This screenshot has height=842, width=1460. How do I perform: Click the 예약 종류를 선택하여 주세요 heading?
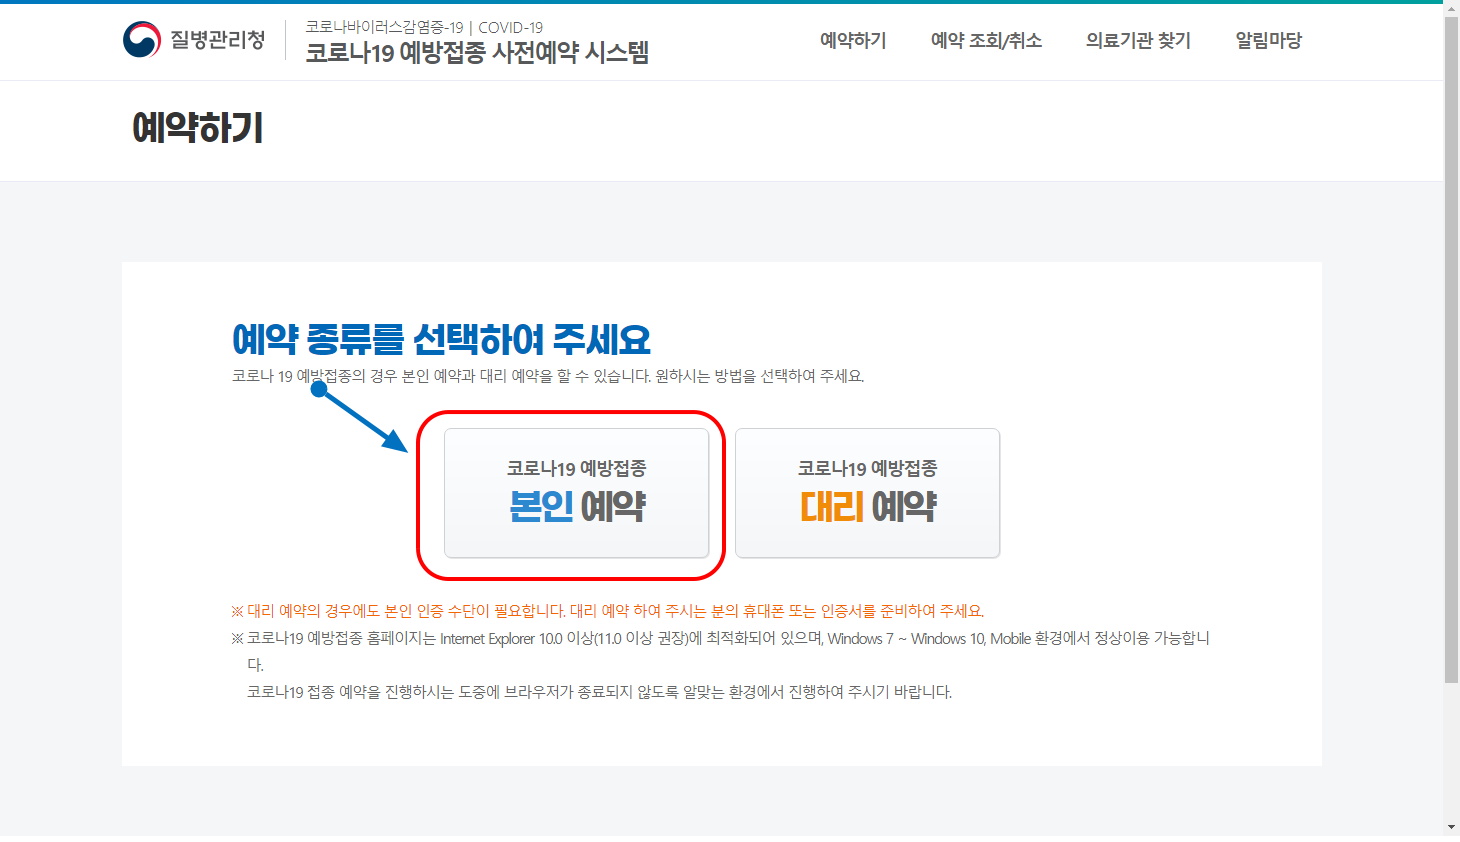click(x=441, y=340)
